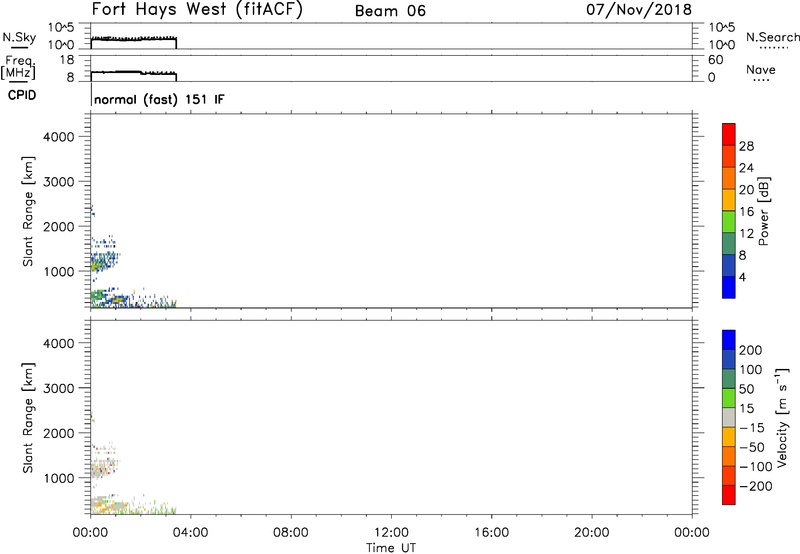Select the 'normal (fast) 151 IF' mode text

tap(159, 99)
